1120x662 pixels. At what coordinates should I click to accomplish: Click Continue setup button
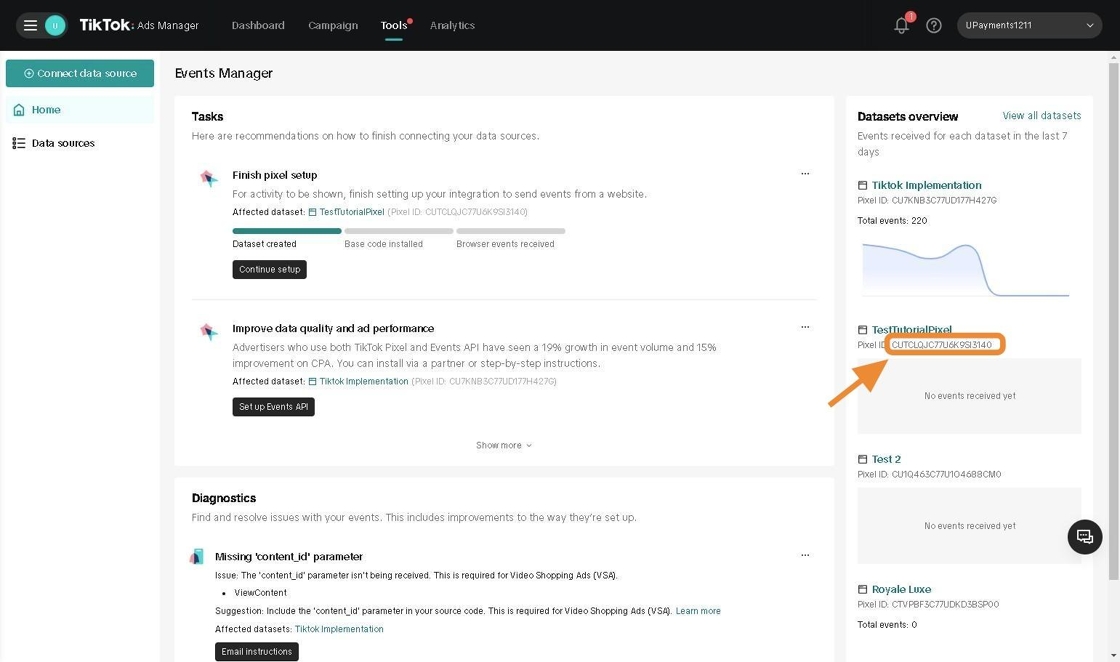click(x=269, y=270)
